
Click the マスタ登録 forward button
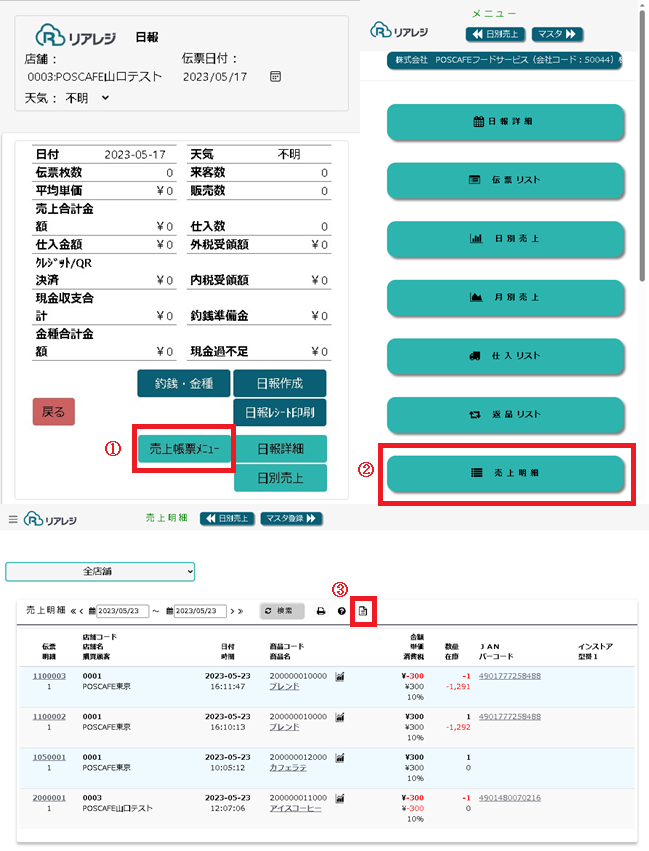click(291, 519)
